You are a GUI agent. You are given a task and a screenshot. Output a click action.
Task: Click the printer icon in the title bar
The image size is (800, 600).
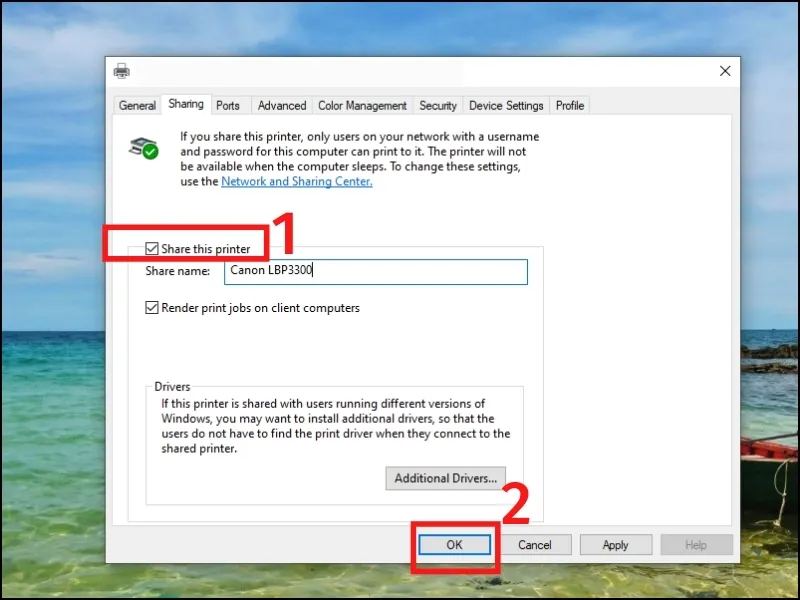tap(122, 71)
